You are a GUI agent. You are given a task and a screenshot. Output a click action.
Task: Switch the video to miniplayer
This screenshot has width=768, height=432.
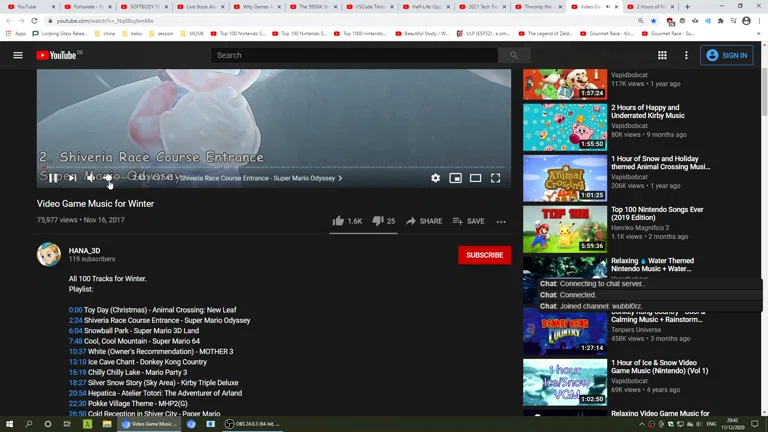pos(455,178)
